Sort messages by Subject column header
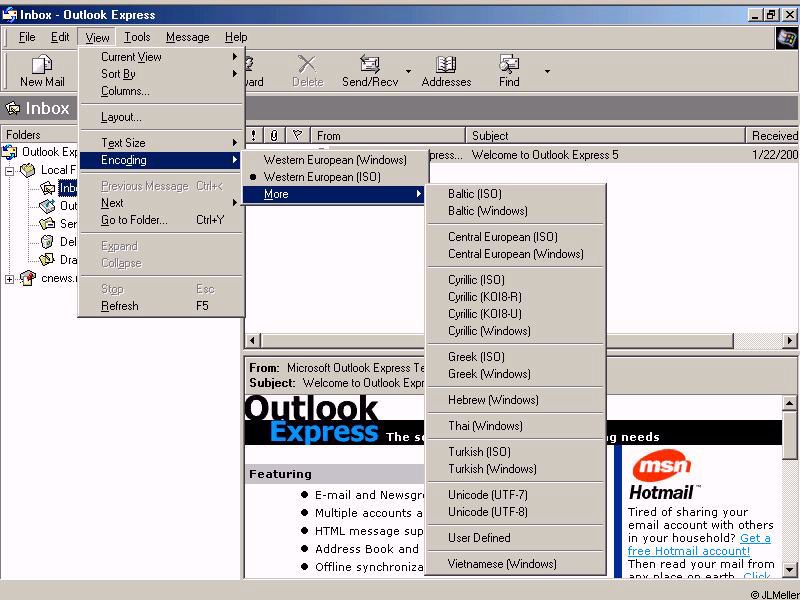Image resolution: width=800 pixels, height=600 pixels. click(x=605, y=136)
